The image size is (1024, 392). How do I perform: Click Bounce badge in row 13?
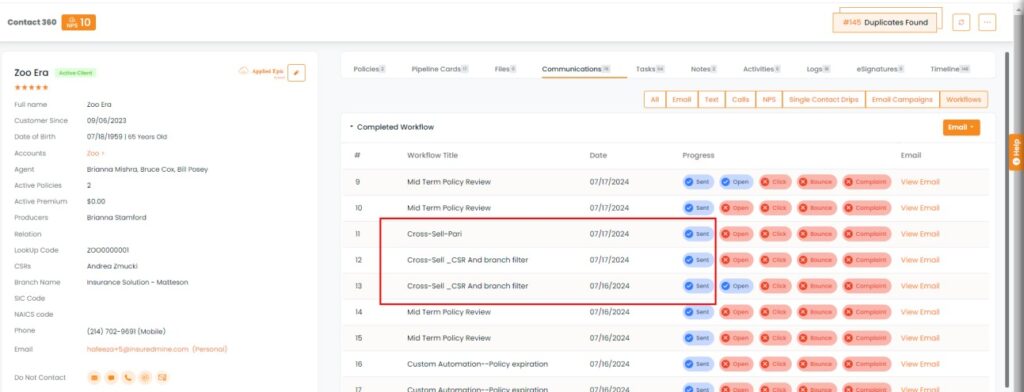tap(816, 286)
